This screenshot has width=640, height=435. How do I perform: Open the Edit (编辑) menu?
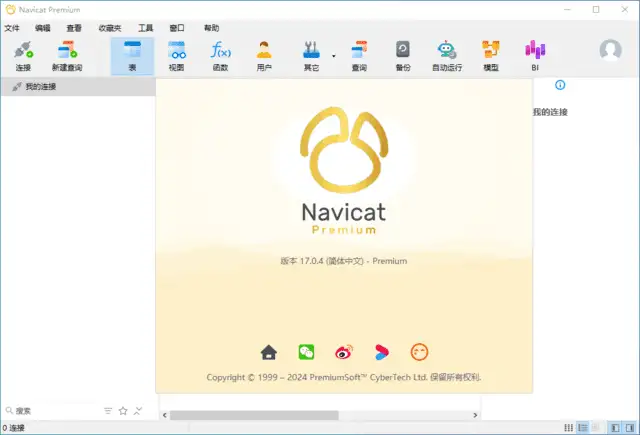point(42,28)
